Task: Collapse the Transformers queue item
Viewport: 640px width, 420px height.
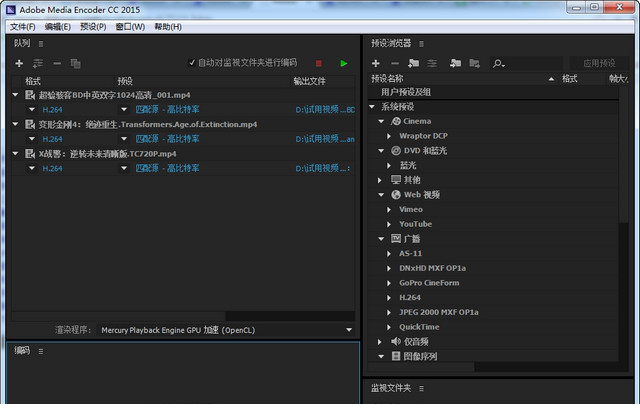Action: pyautogui.click(x=16, y=124)
